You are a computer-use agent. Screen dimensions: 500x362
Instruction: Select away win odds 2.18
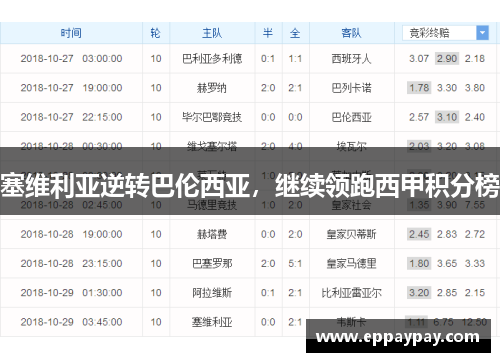click(x=475, y=59)
